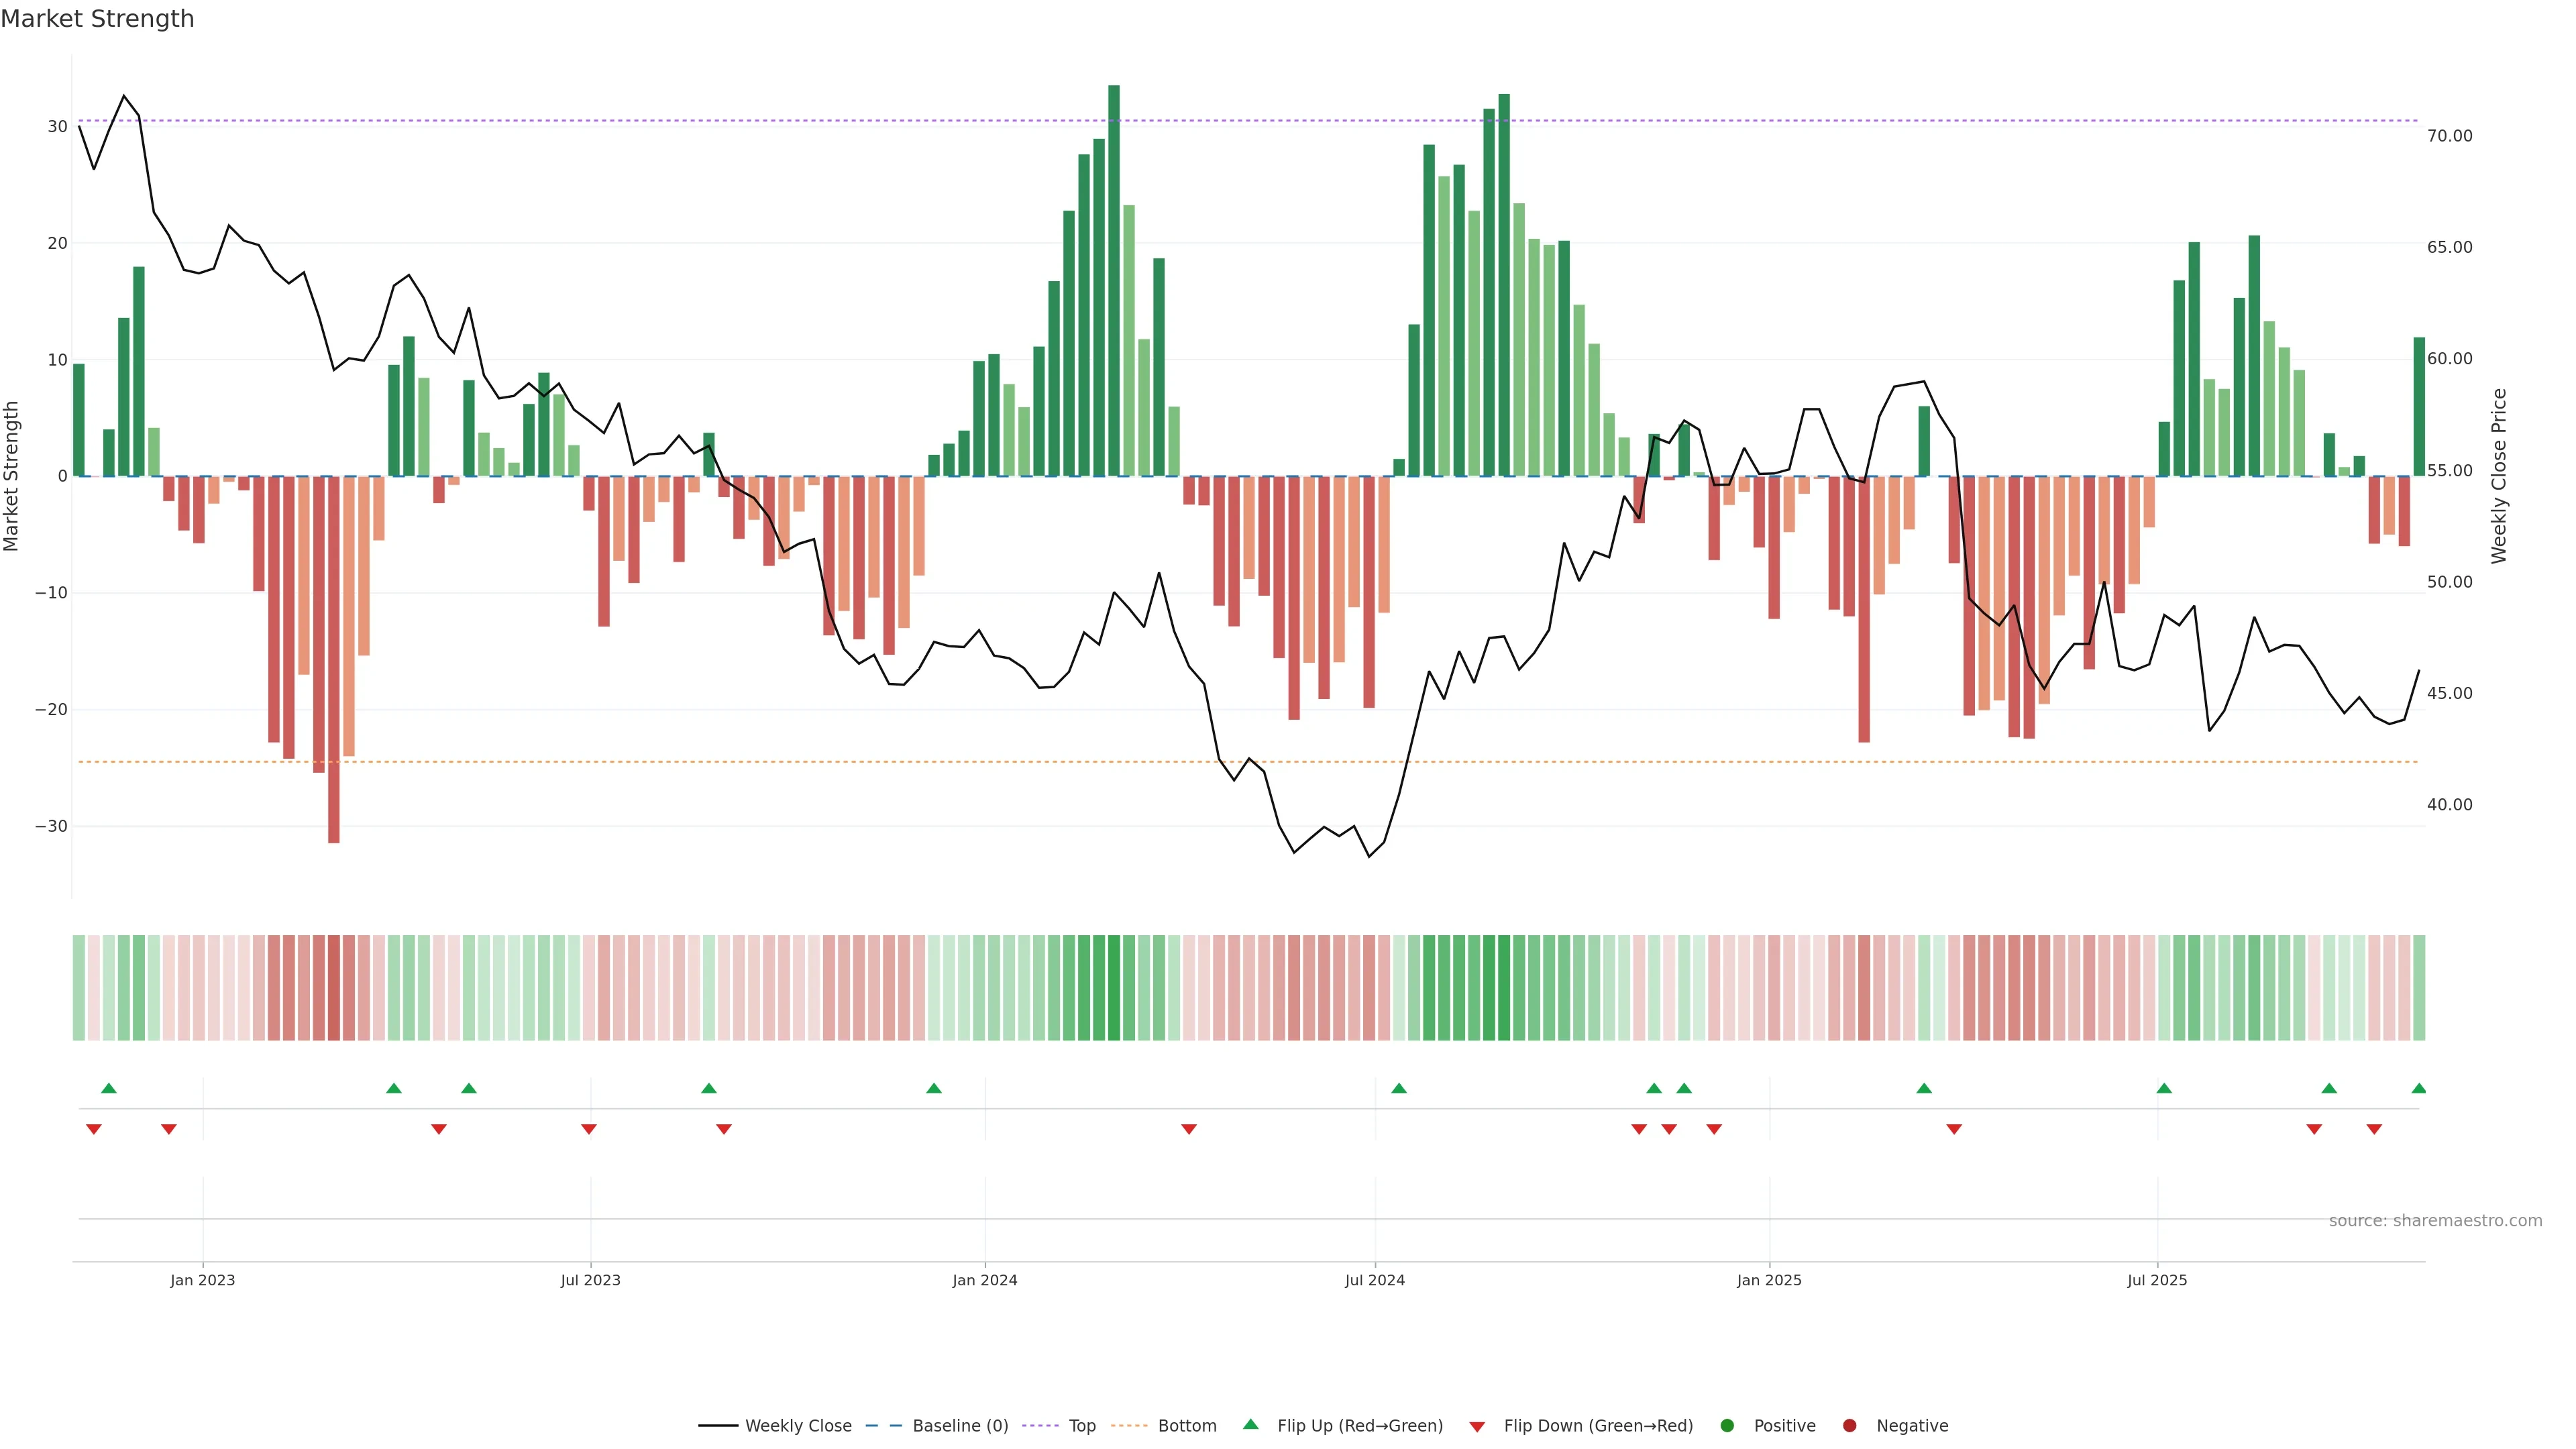This screenshot has height=1449, width=2576.
Task: Click the Weekly Close Price axis title
Action: [x=2498, y=476]
